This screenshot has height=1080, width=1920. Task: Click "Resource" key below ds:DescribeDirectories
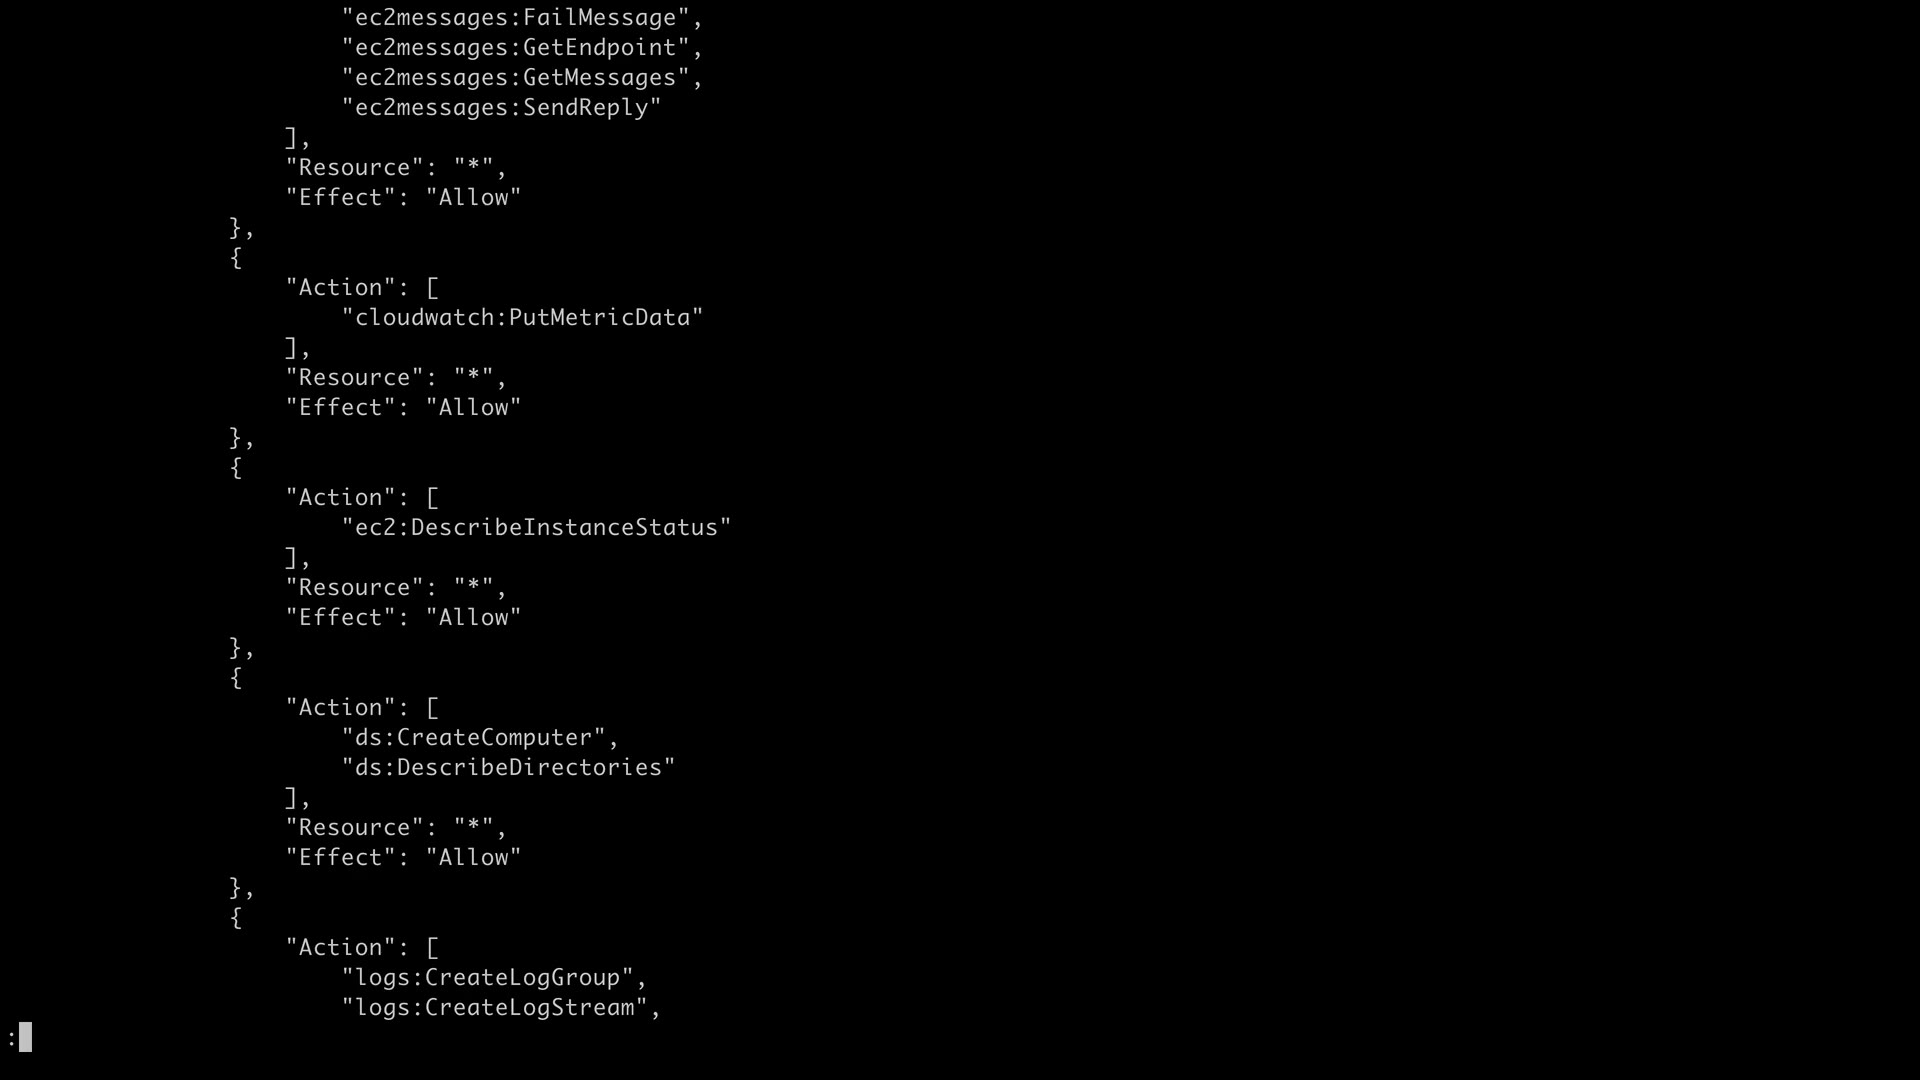355,828
